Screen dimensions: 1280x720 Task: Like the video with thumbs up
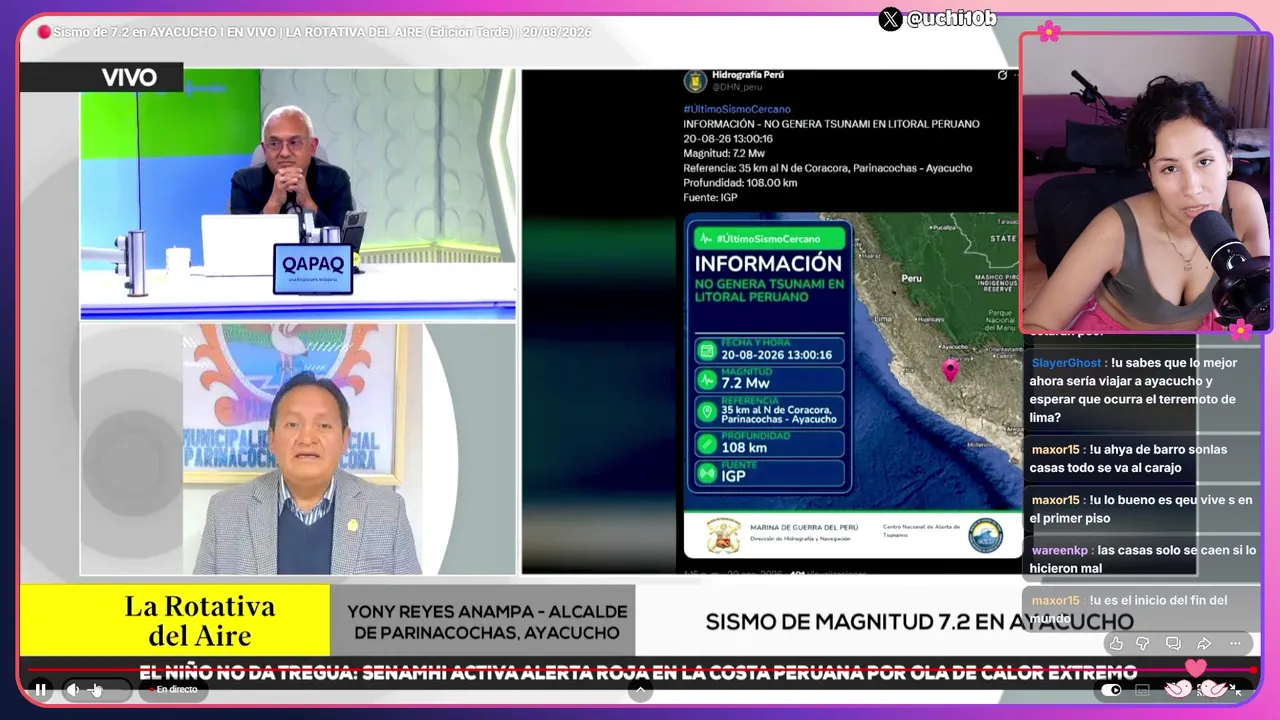pos(1116,643)
